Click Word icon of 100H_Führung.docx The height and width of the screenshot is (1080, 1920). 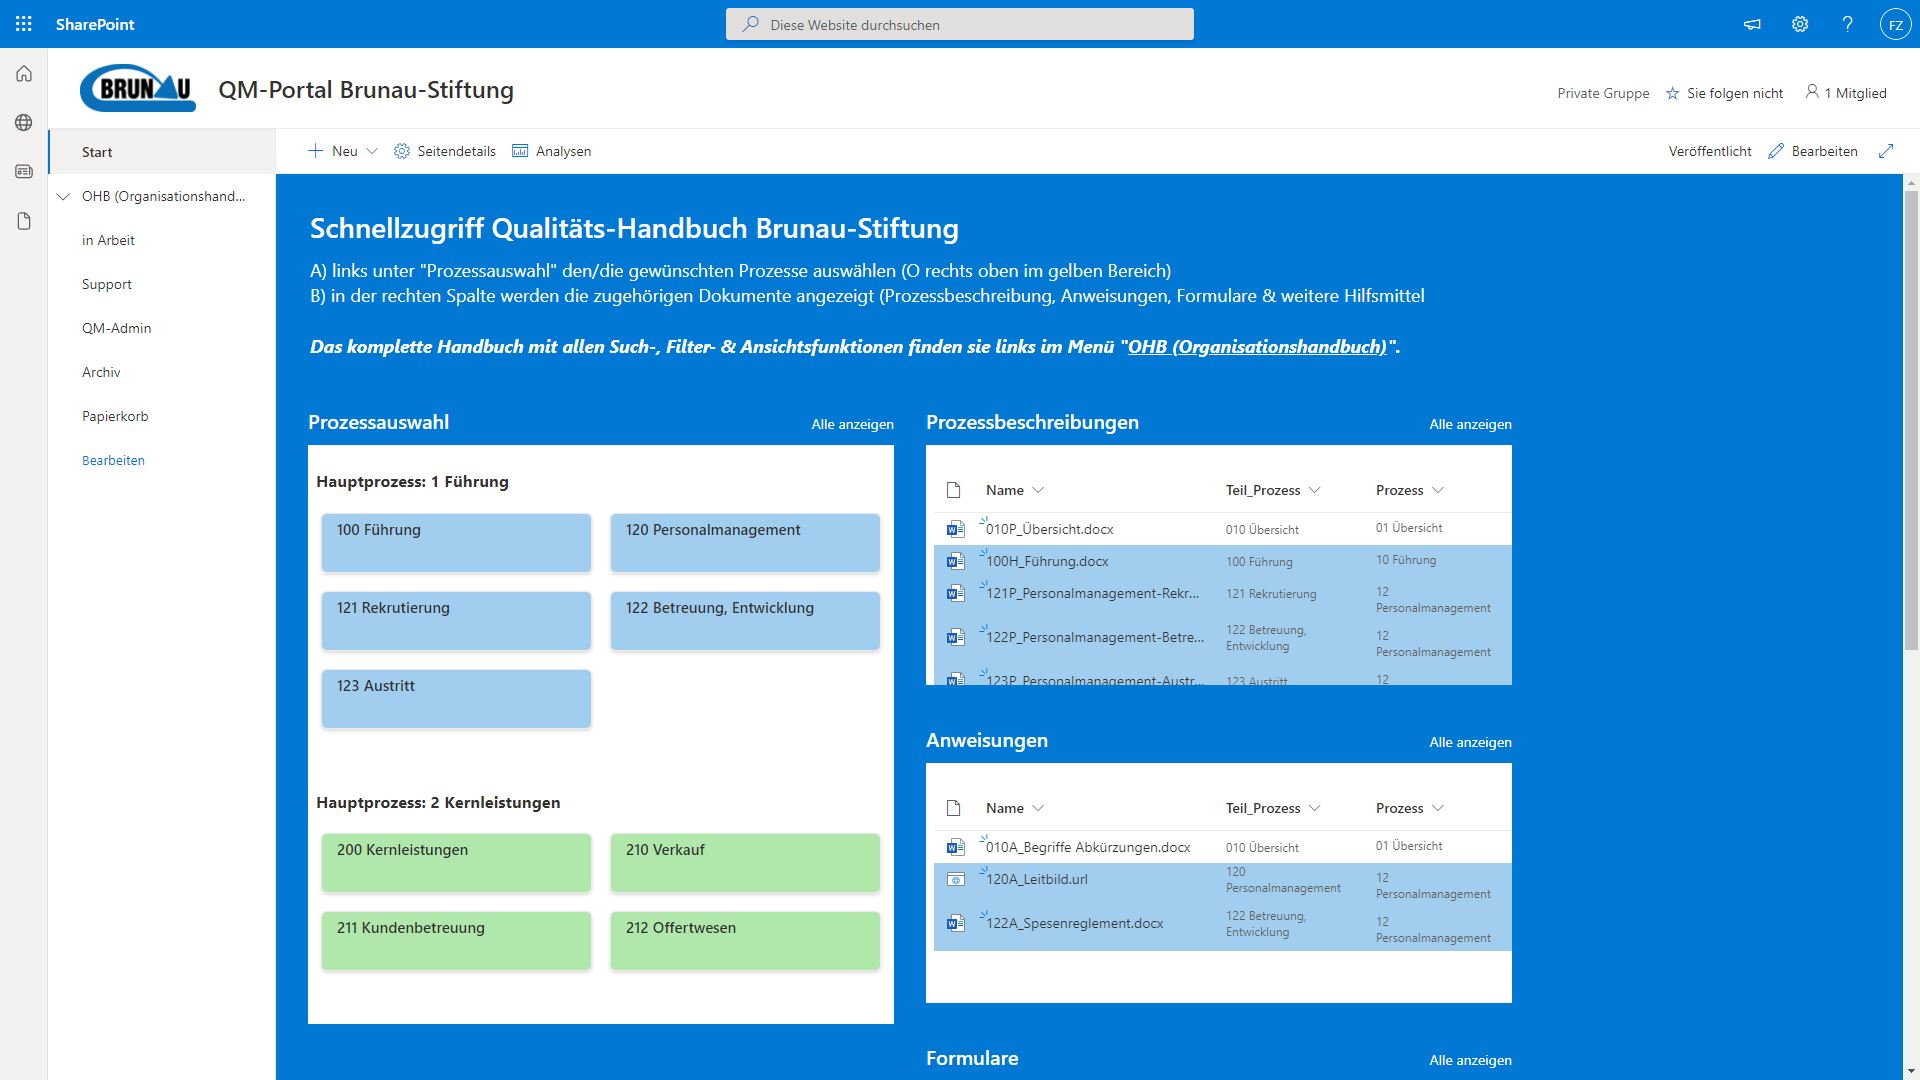956,561
